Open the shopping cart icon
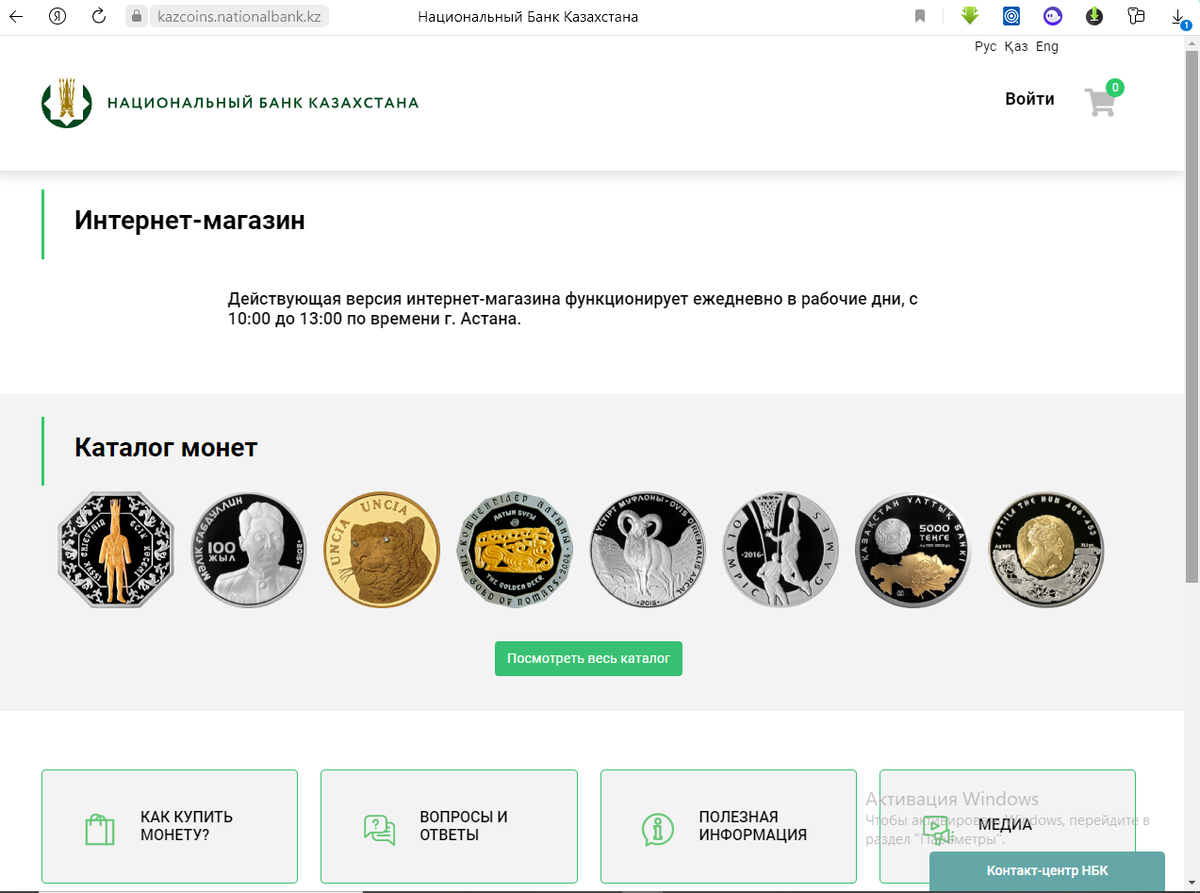This screenshot has width=1200, height=893. pyautogui.click(x=1100, y=103)
